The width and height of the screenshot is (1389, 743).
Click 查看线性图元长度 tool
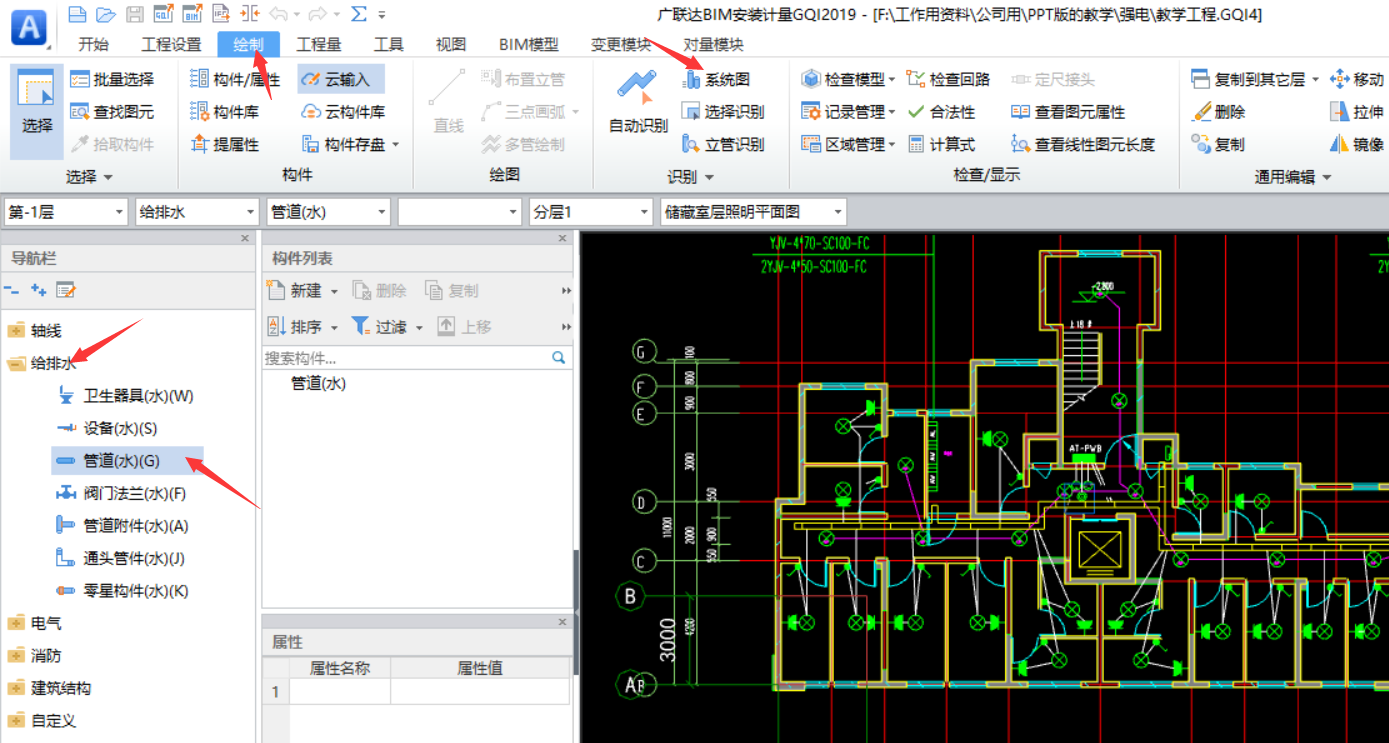click(x=1083, y=144)
